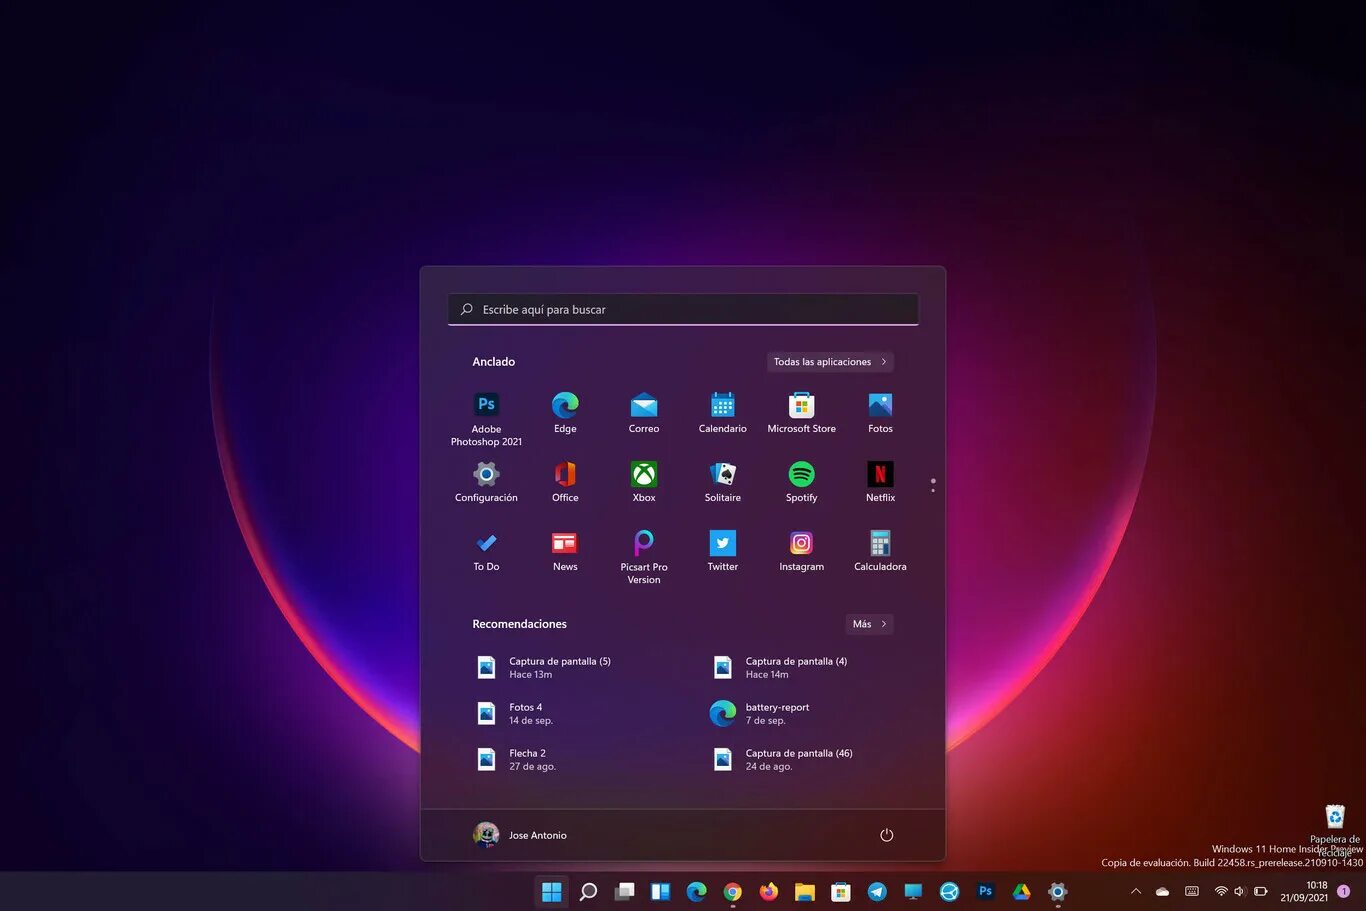Open the Jose Antonio user account menu
Screen dimensions: 1366x911
(520, 835)
